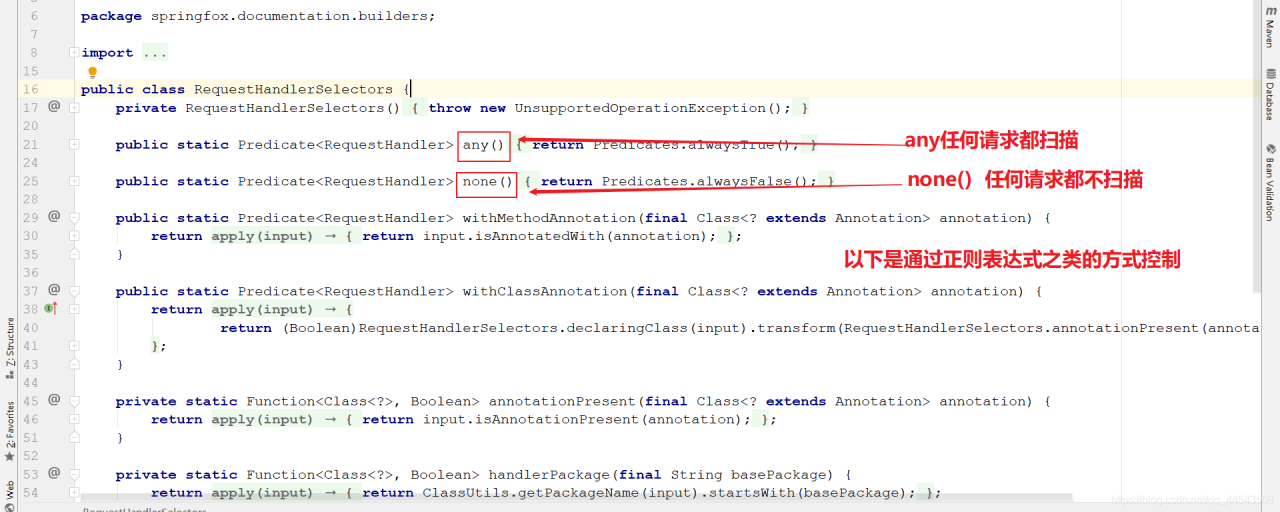Collapse the handlerPackage method on line 53
The image size is (1280, 512).
coord(74,474)
